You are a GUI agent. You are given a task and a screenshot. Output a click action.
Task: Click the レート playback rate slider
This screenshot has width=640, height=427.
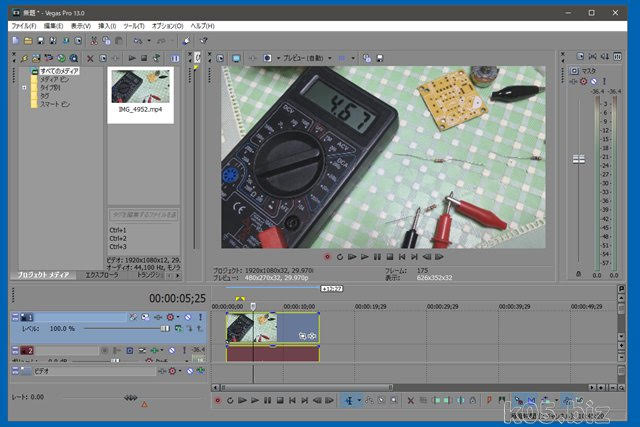tap(131, 398)
